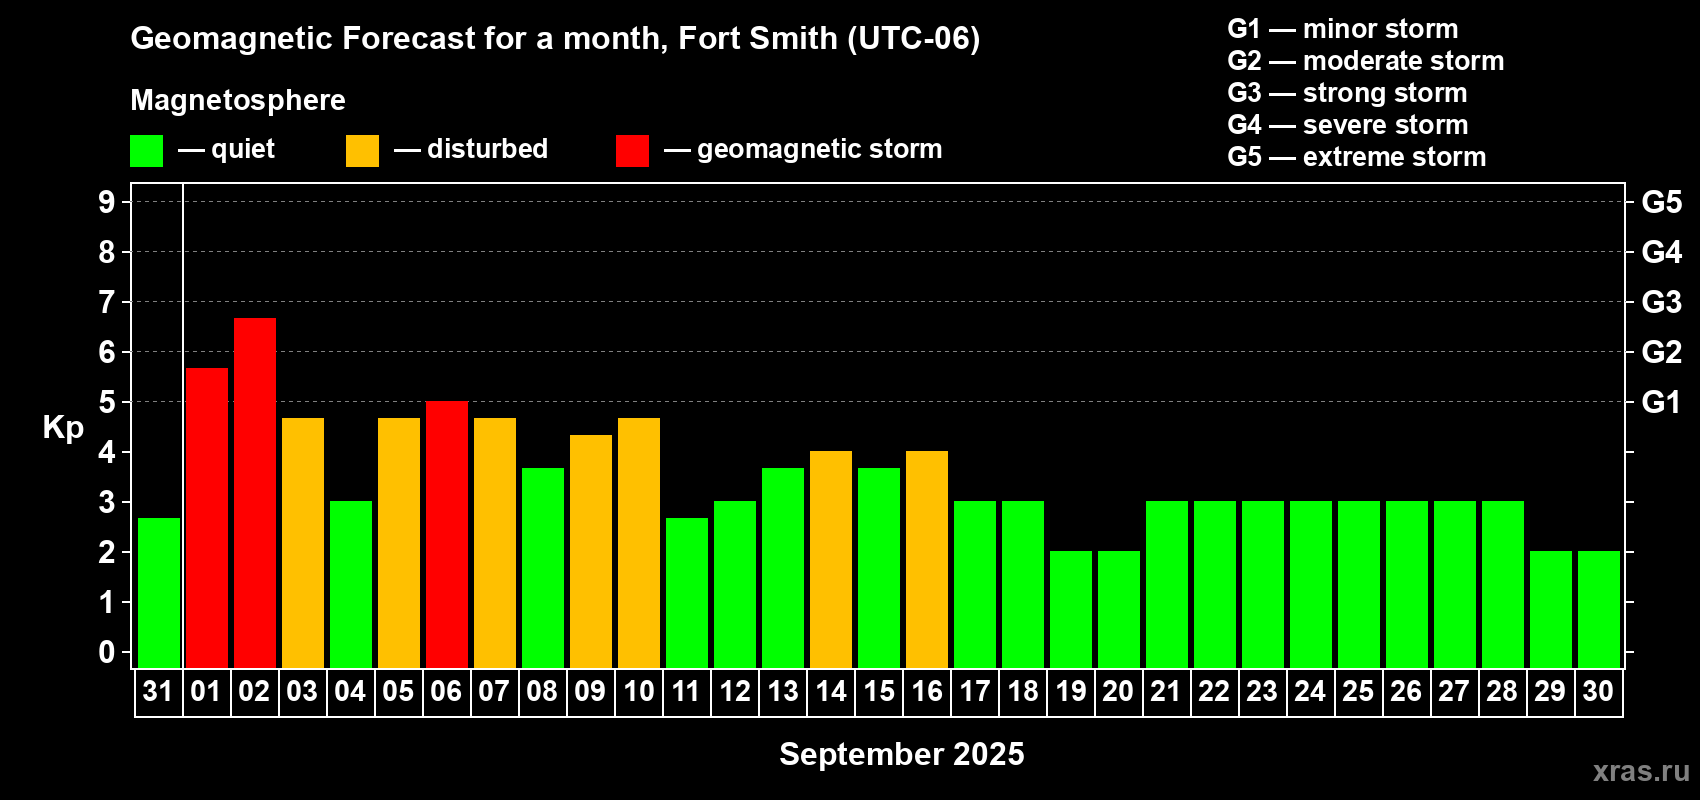Click the green bar for August 31
The image size is (1700, 800).
coord(159,593)
